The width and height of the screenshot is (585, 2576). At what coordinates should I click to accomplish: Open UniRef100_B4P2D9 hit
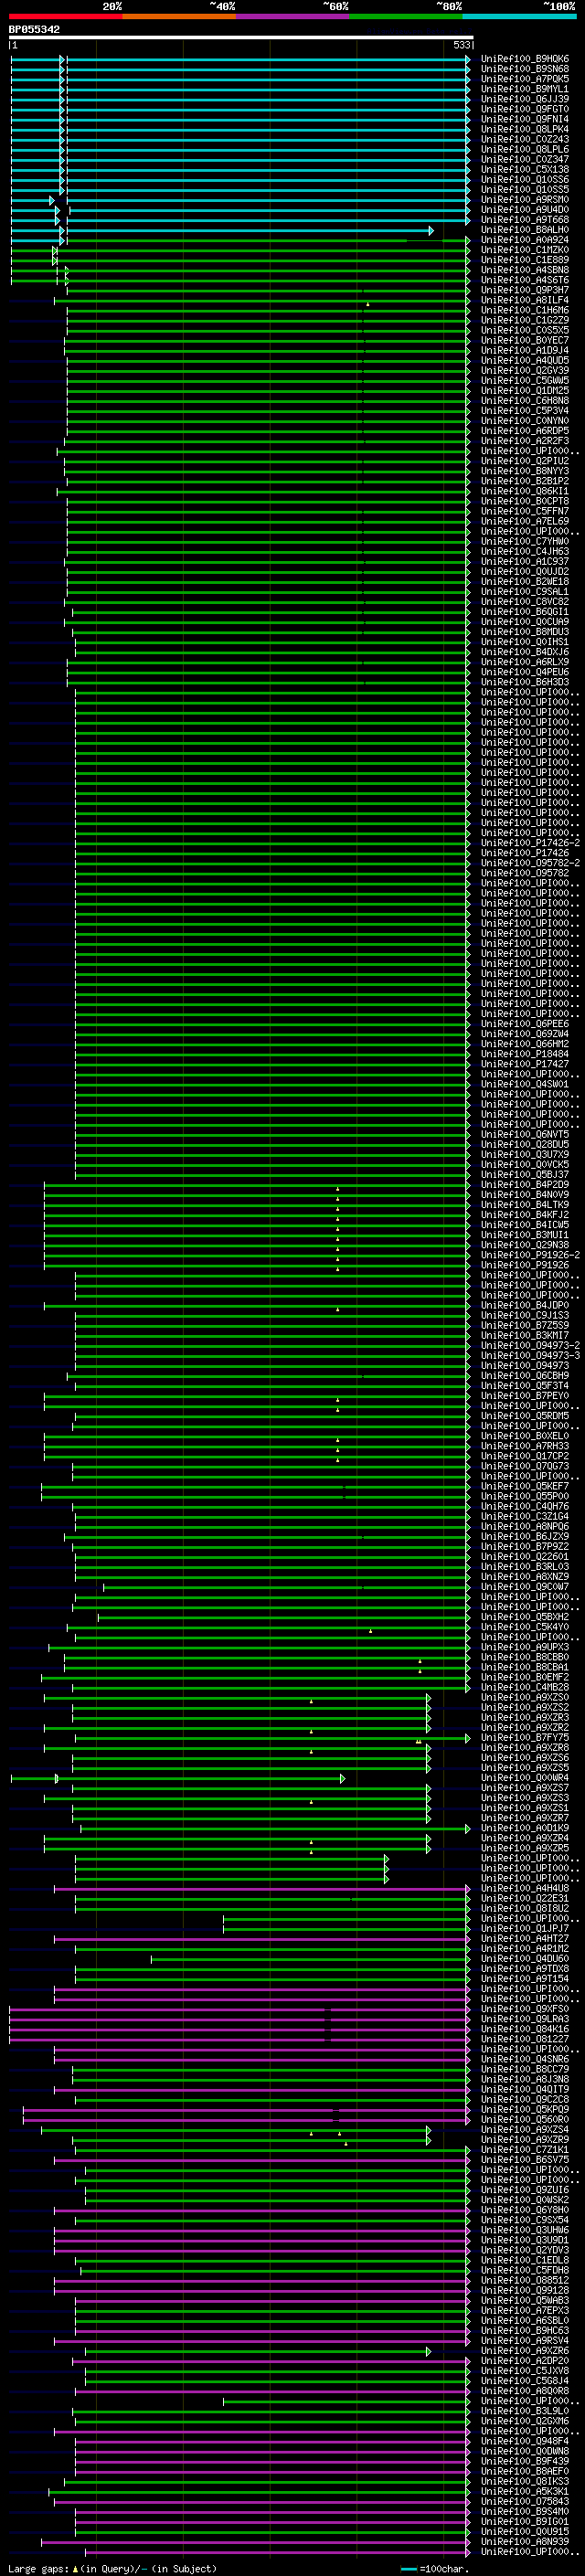click(525, 1185)
